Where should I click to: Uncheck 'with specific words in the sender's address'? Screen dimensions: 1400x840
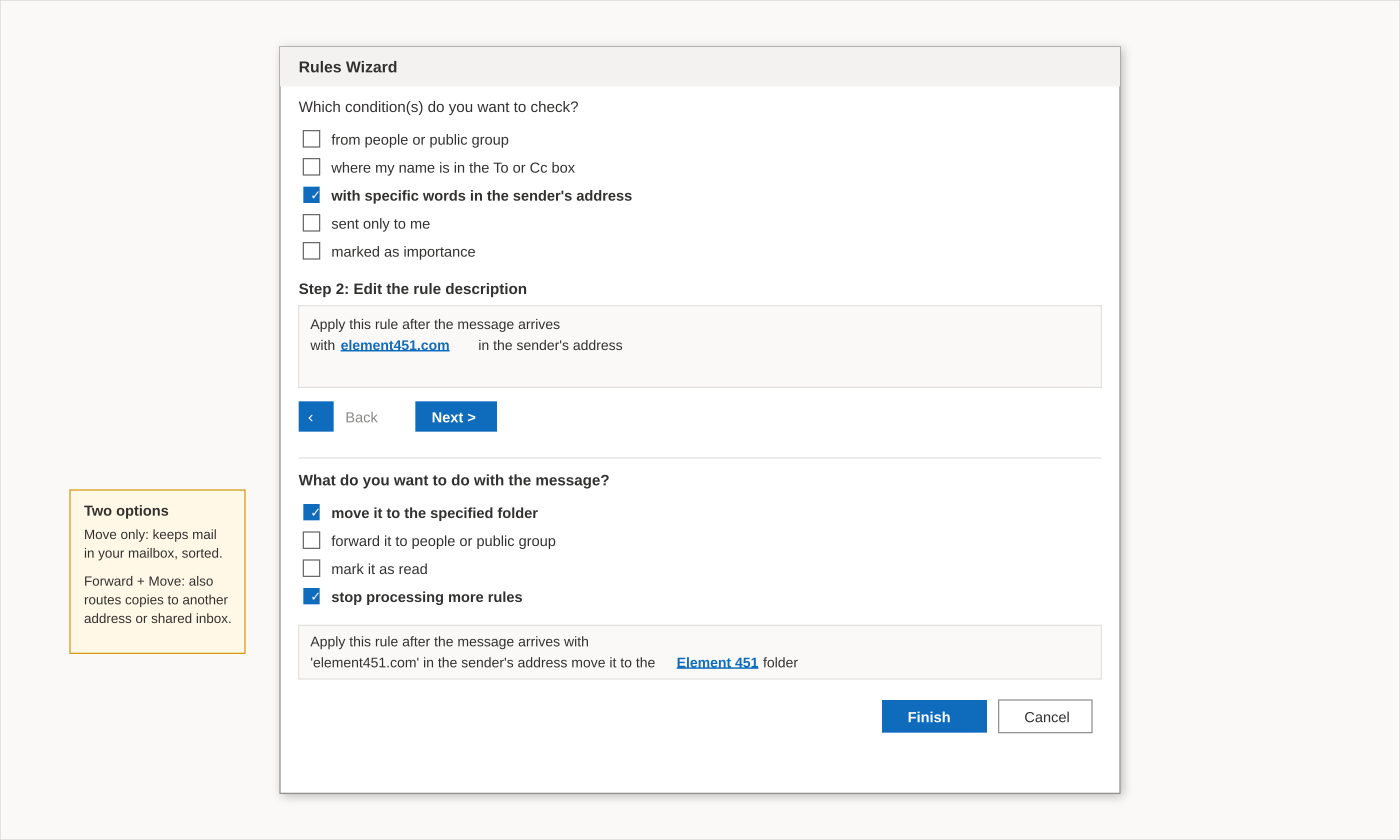tap(312, 195)
